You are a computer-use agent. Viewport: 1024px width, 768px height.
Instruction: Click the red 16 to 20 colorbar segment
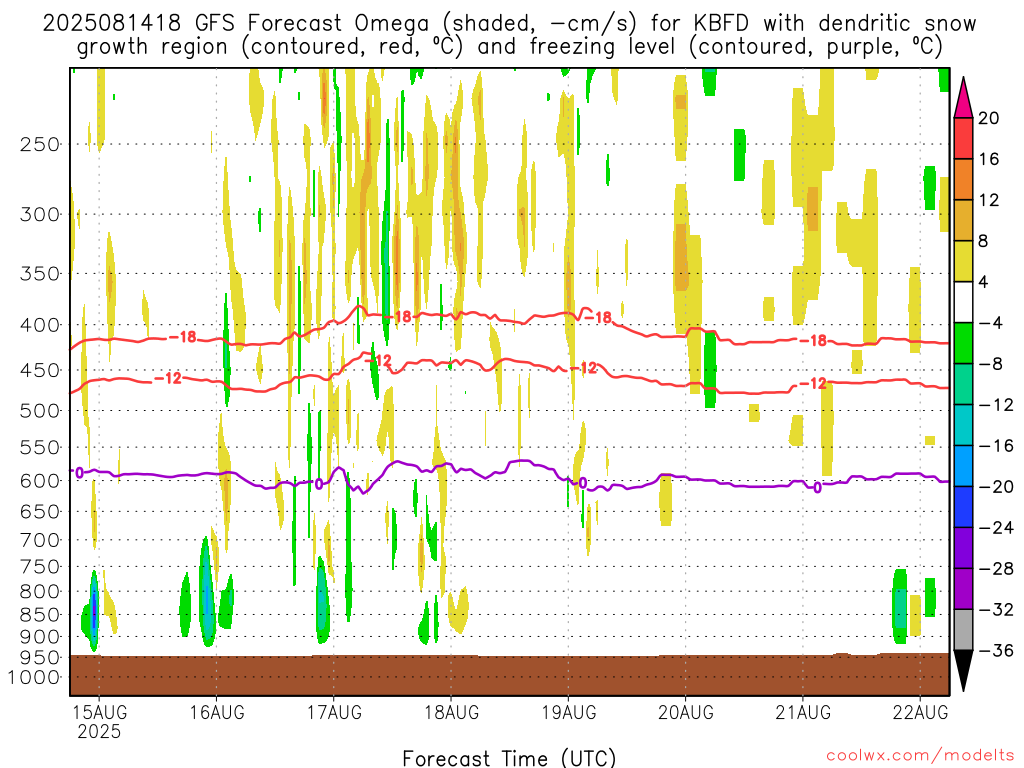(x=963, y=138)
